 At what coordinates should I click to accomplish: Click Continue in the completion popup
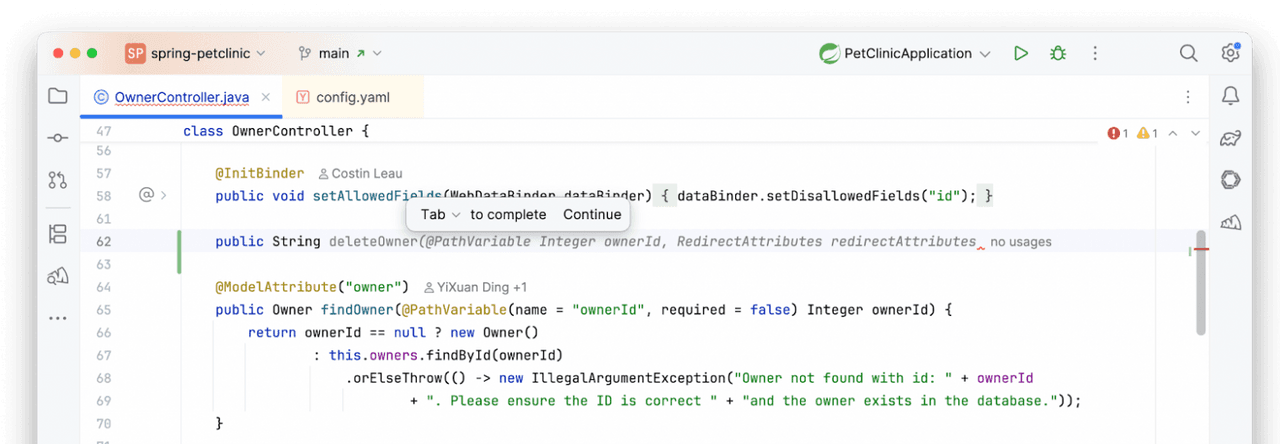592,215
